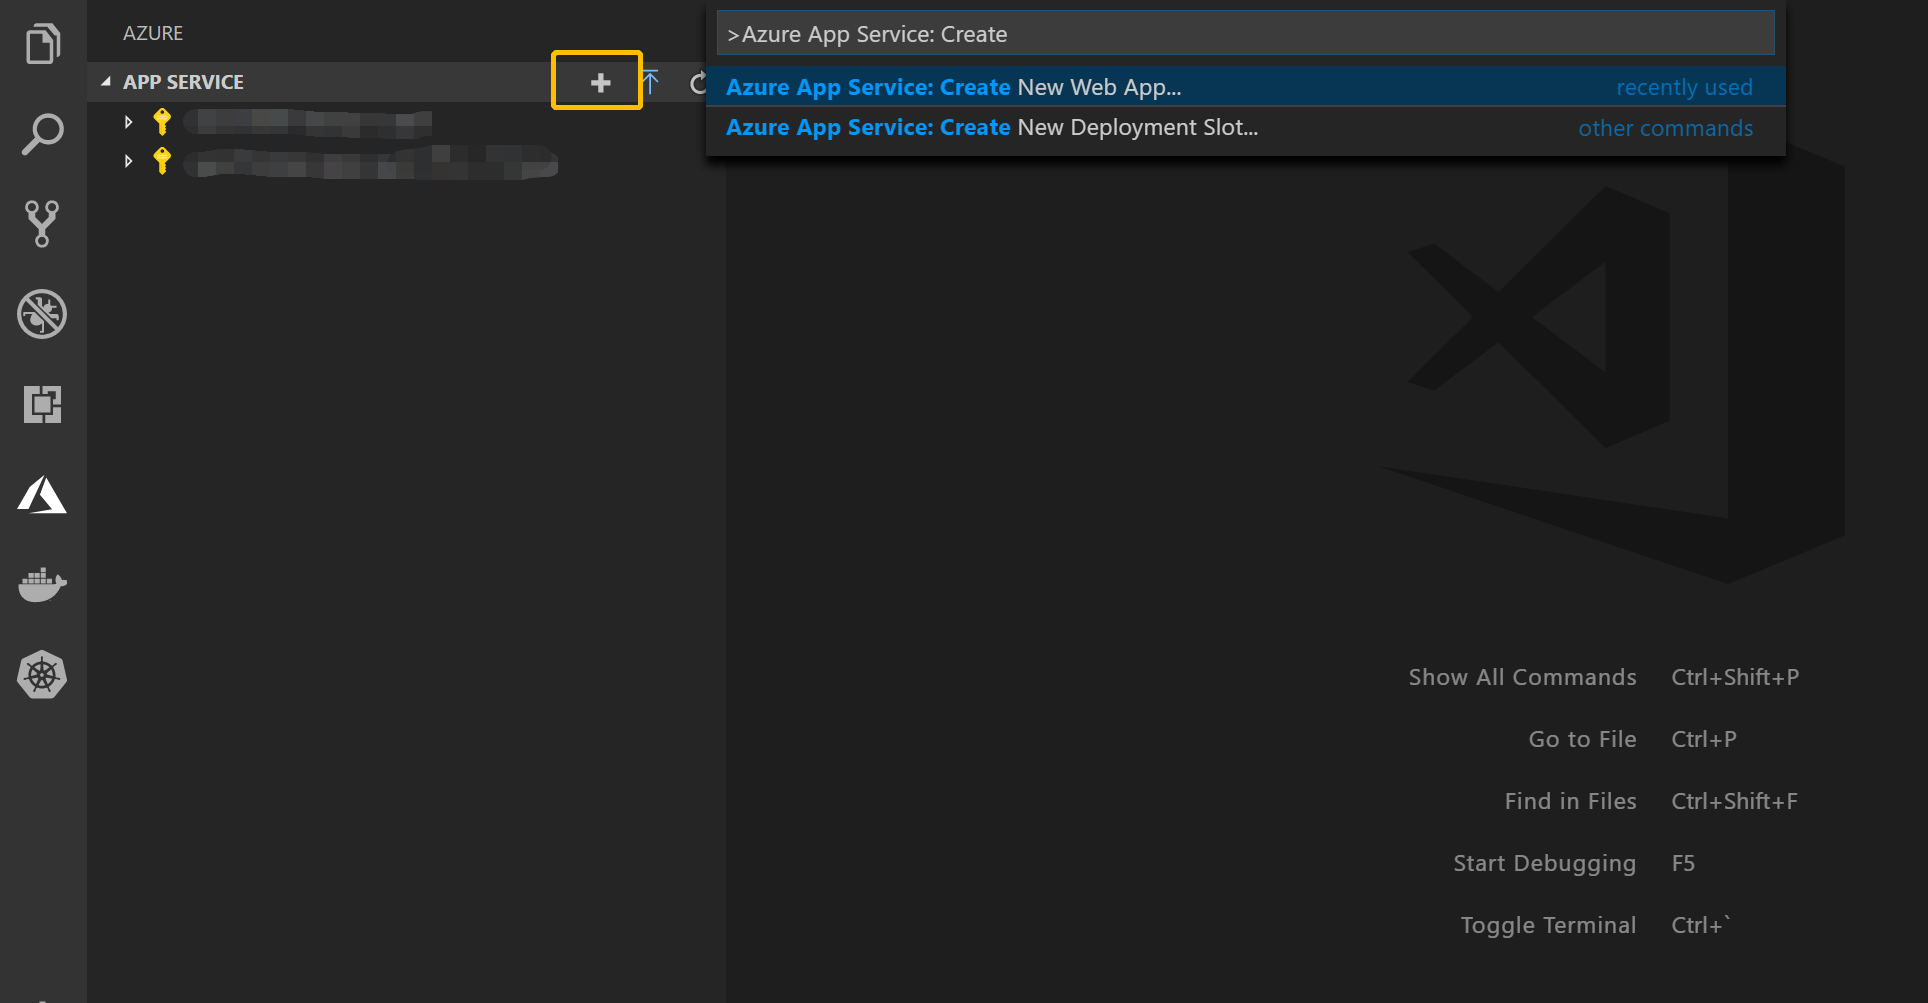Open the Explorer in the activity bar

pos(41,43)
